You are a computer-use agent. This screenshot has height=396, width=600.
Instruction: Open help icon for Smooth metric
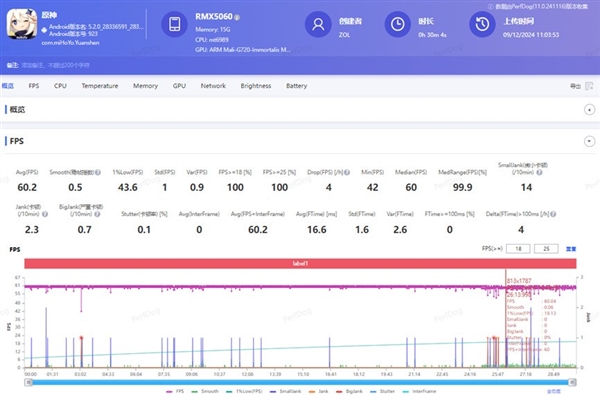click(98, 173)
